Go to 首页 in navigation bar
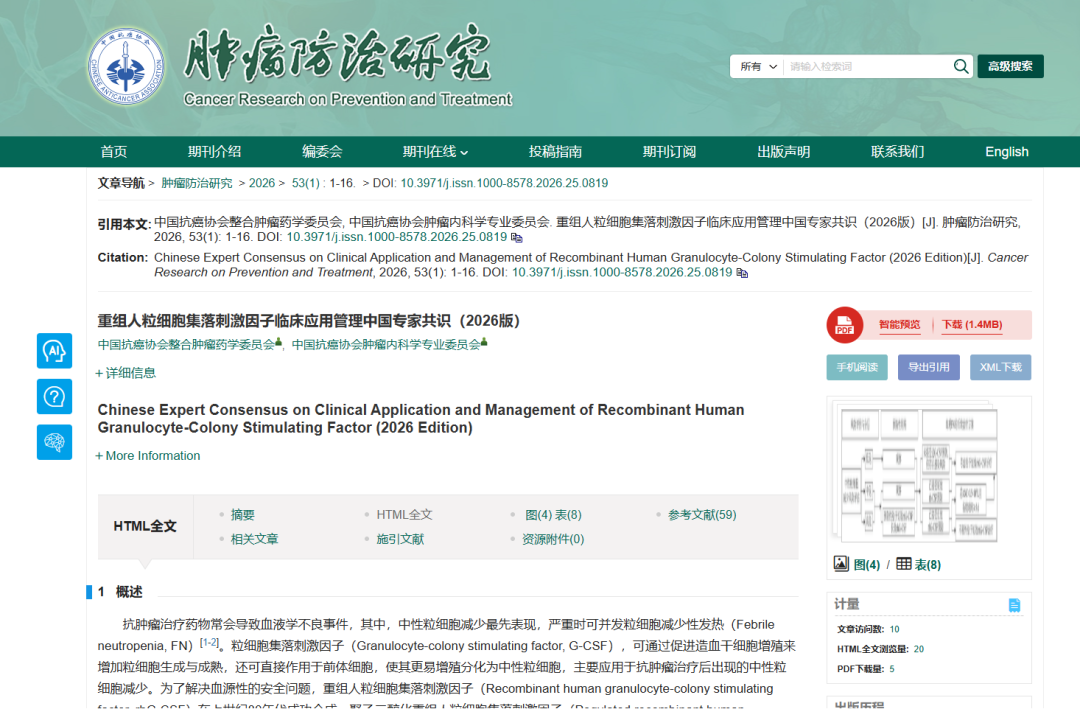1080x709 pixels. [114, 152]
